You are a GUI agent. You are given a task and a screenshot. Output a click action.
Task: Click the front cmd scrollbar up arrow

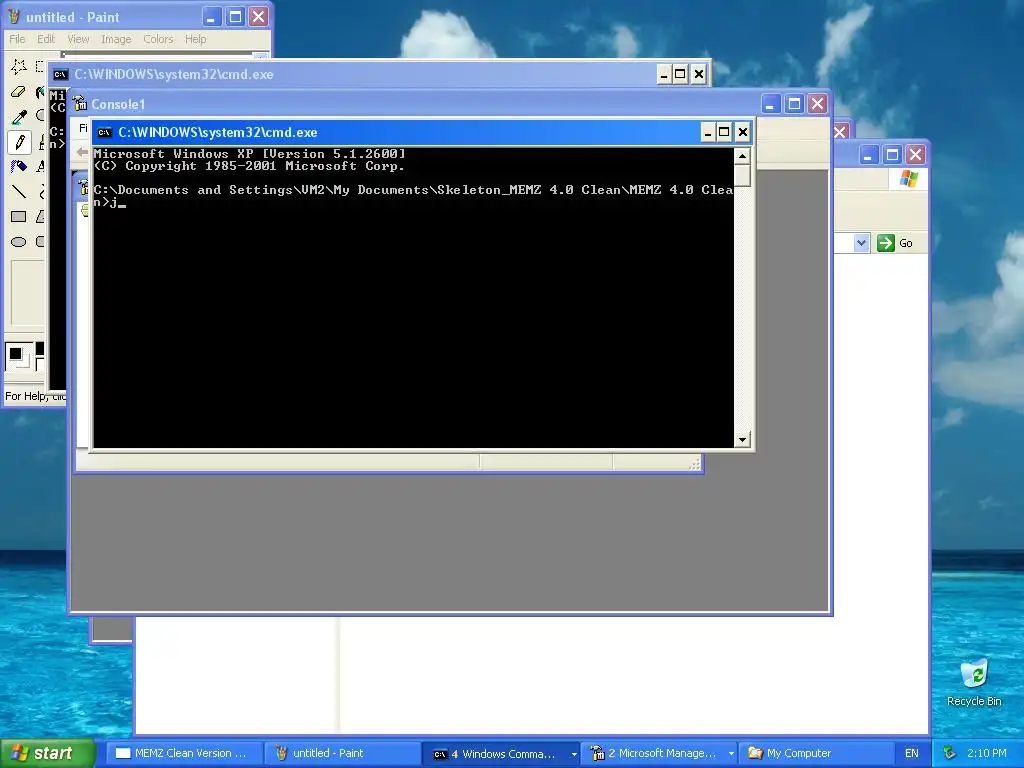point(742,155)
